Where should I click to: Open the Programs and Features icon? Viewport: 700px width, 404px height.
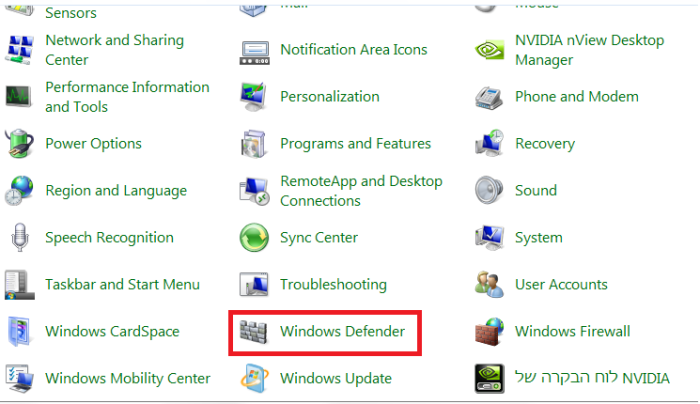pyautogui.click(x=254, y=144)
